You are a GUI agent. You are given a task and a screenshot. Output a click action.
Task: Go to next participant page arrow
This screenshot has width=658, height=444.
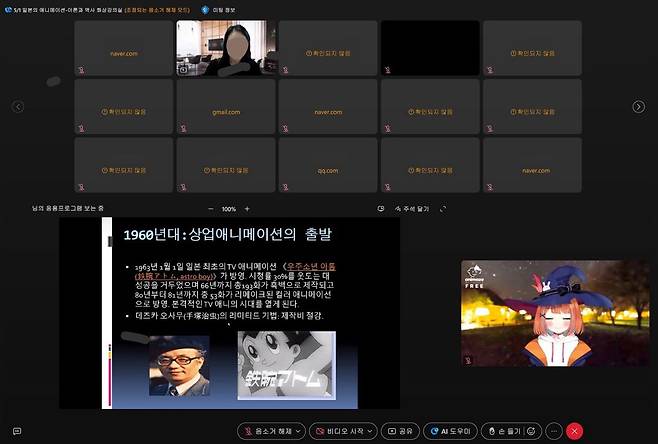pos(638,107)
